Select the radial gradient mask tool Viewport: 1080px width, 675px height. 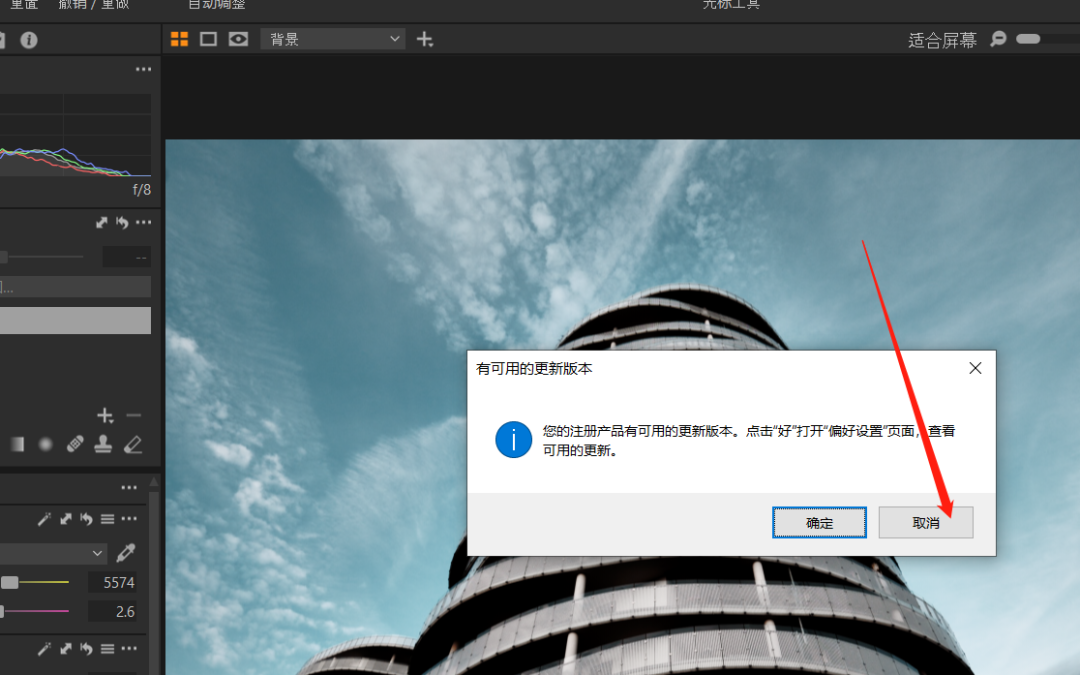(x=45, y=443)
